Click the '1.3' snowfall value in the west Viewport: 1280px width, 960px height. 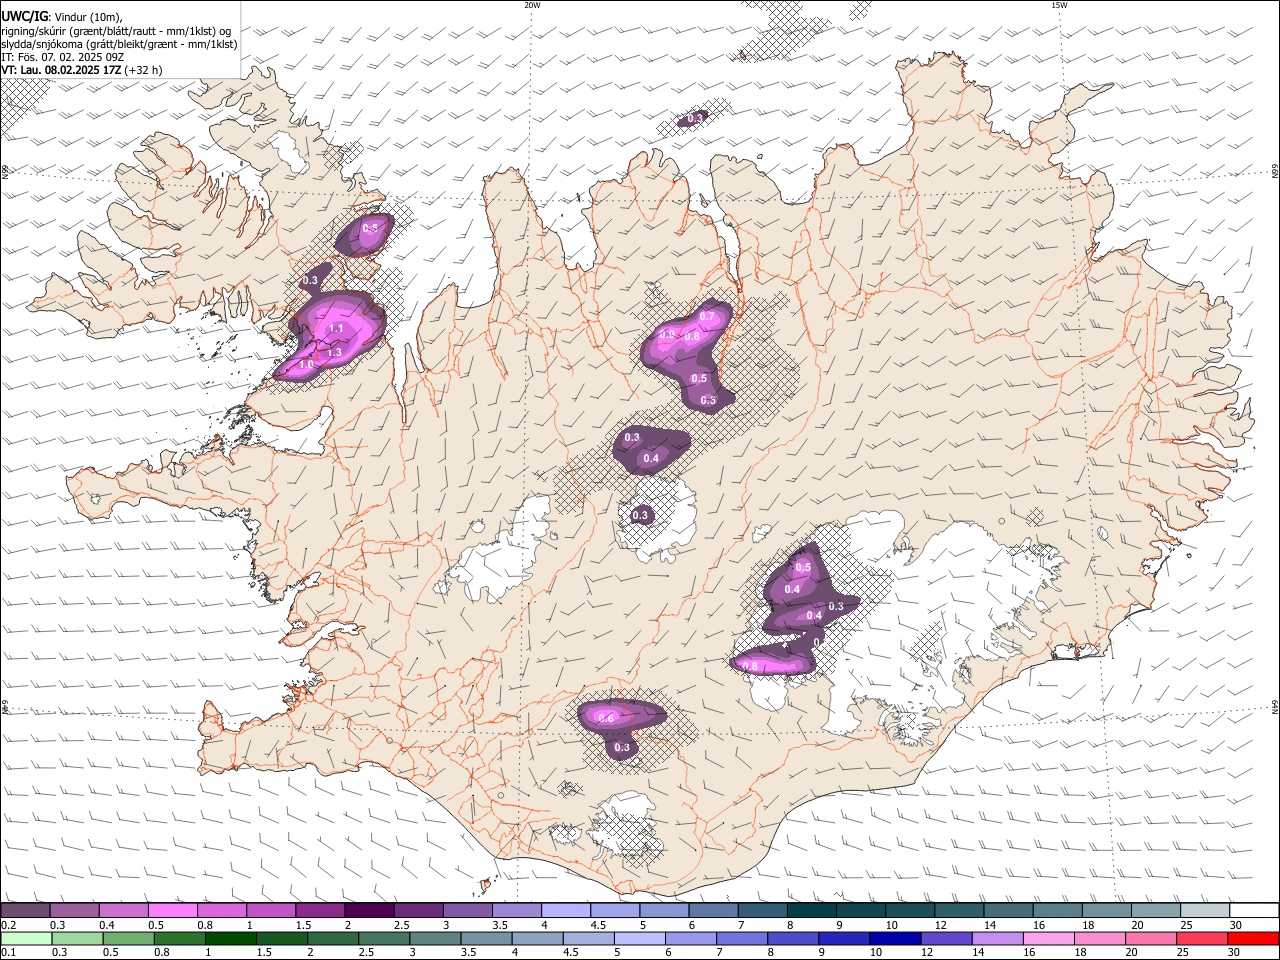pos(334,353)
